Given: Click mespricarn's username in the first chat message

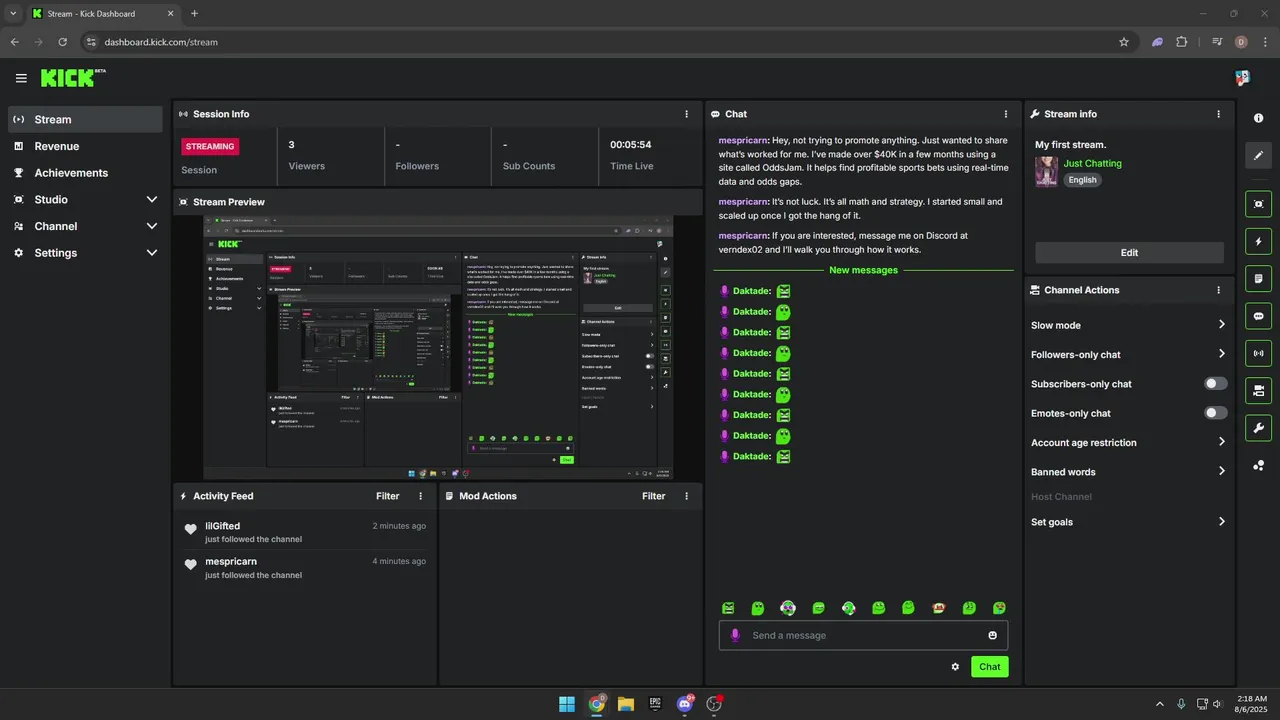Looking at the screenshot, I should coord(743,141).
